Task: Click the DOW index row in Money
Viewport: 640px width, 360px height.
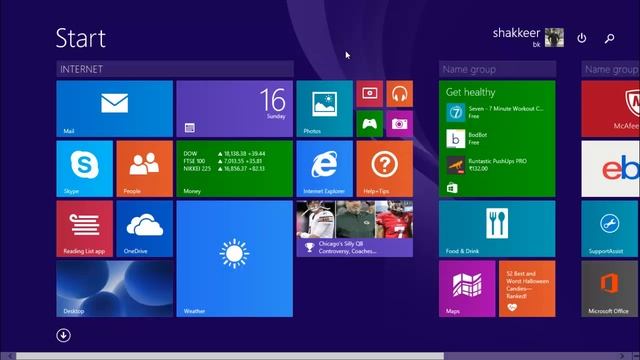Action: tap(224, 153)
